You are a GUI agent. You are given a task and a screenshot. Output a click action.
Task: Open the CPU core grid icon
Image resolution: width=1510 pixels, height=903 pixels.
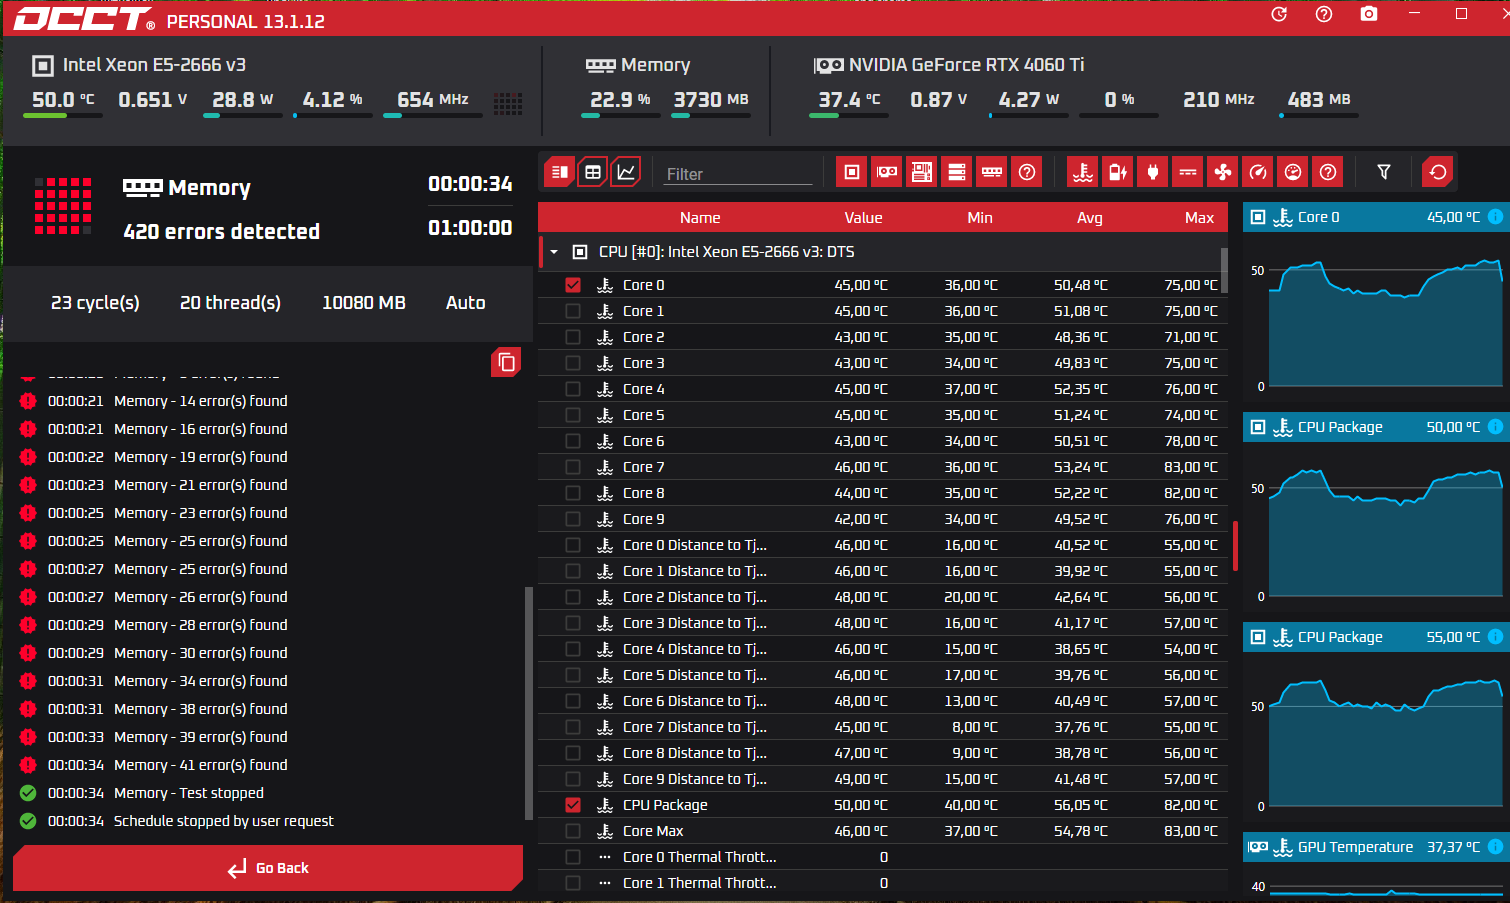click(508, 103)
